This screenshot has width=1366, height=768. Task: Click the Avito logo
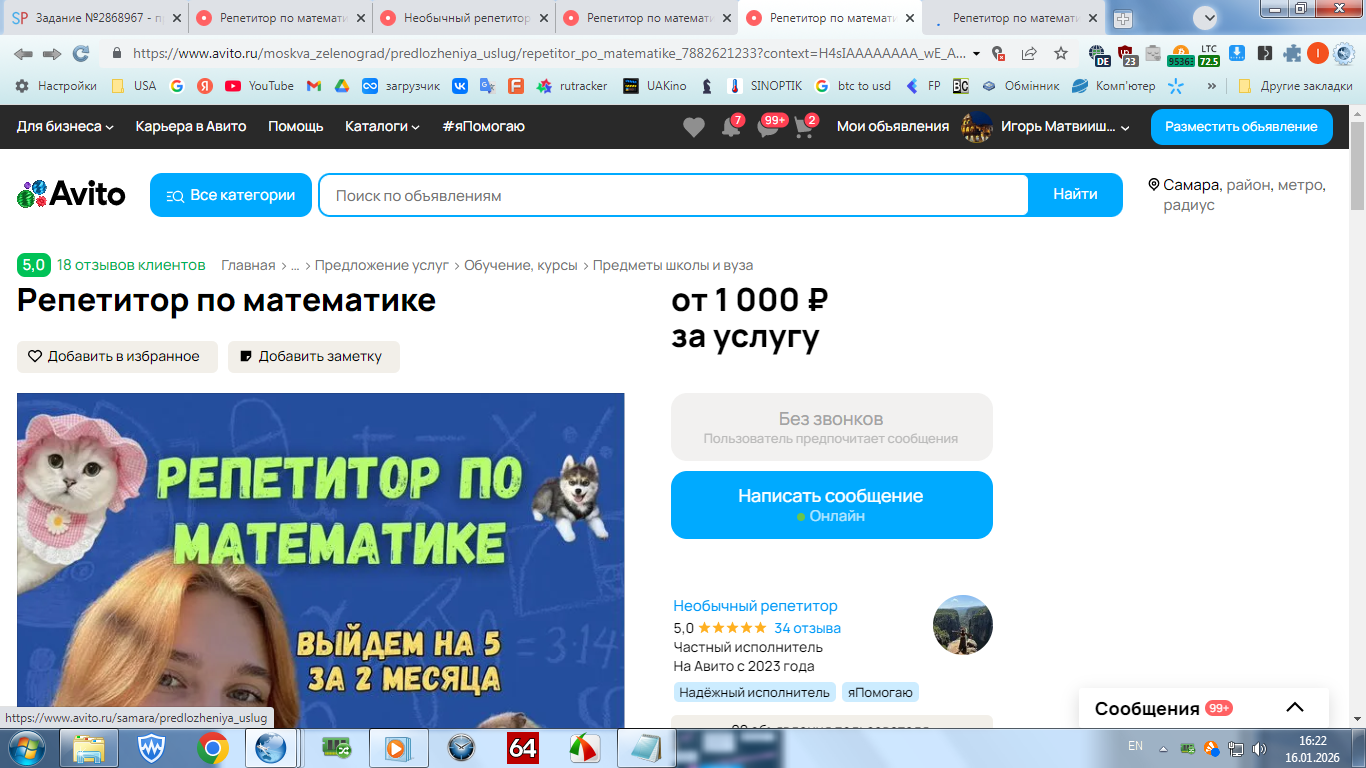[x=71, y=194]
